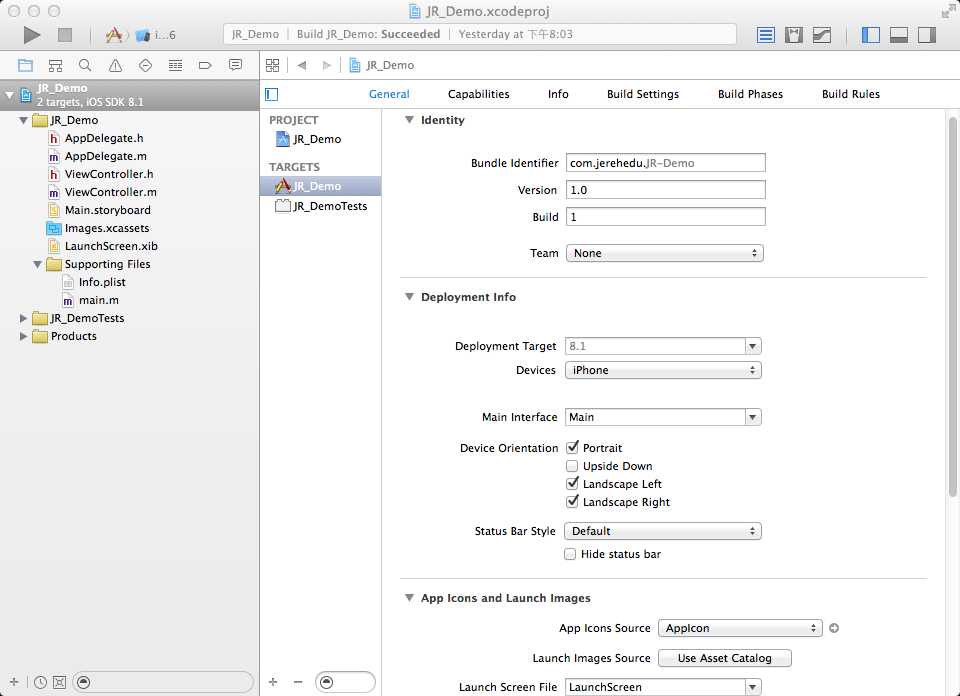The image size is (960, 696).
Task: Open the Devices dropdown showing iPhone
Action: tap(663, 370)
